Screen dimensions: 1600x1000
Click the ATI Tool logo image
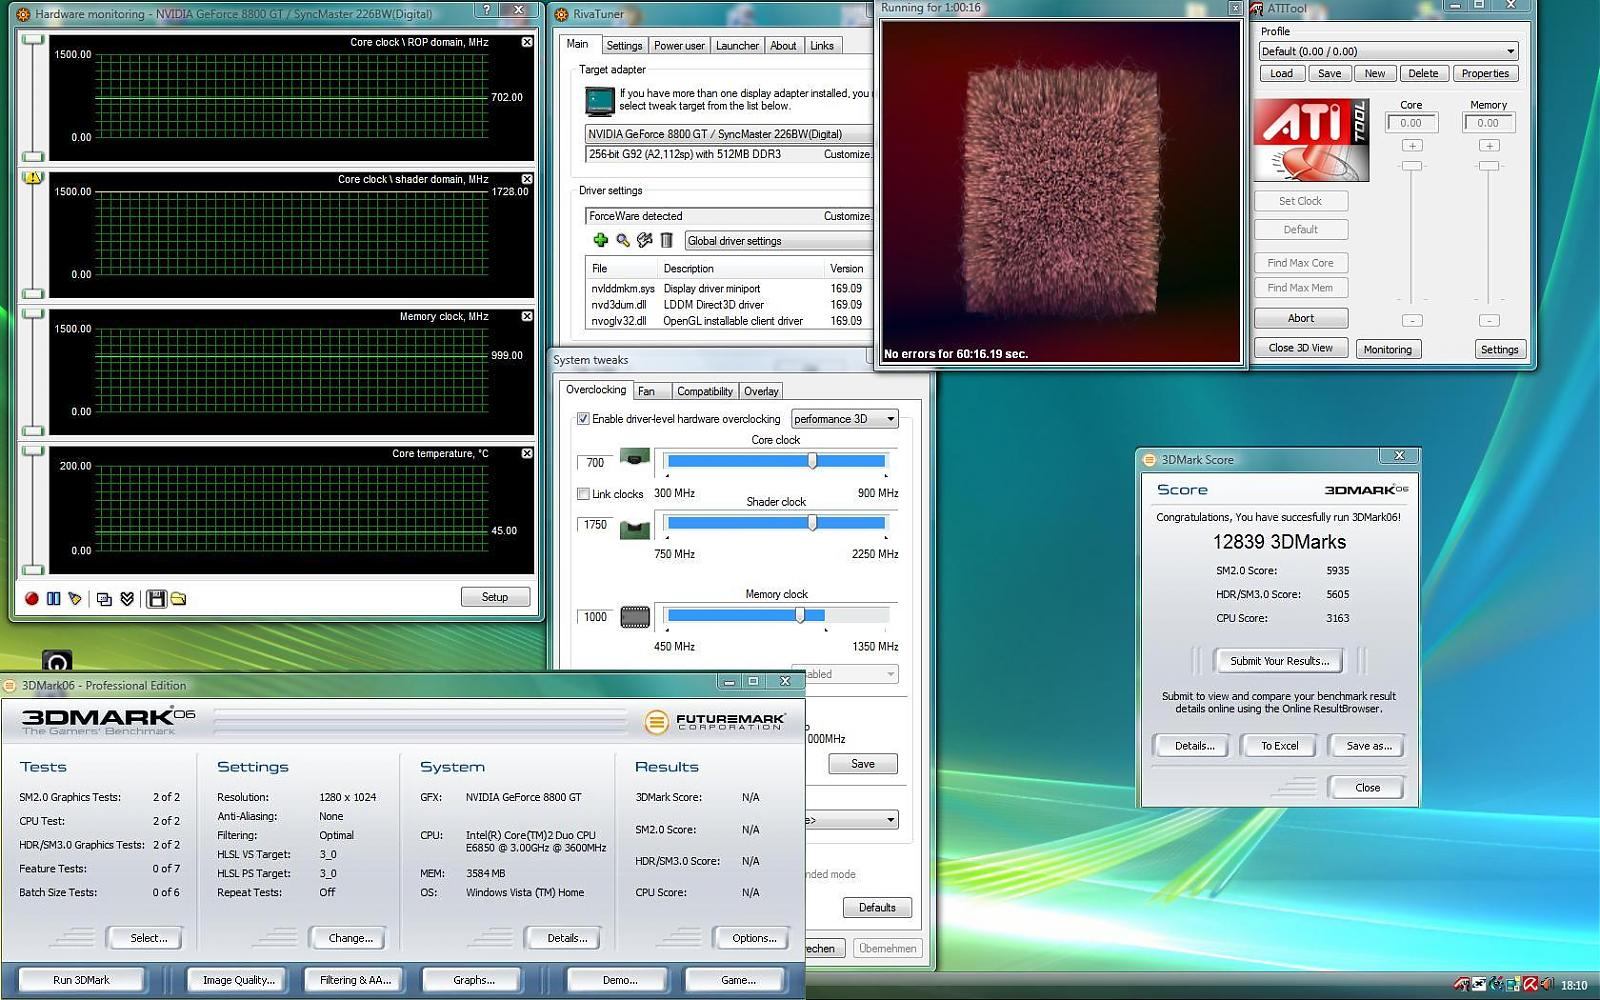[1311, 140]
